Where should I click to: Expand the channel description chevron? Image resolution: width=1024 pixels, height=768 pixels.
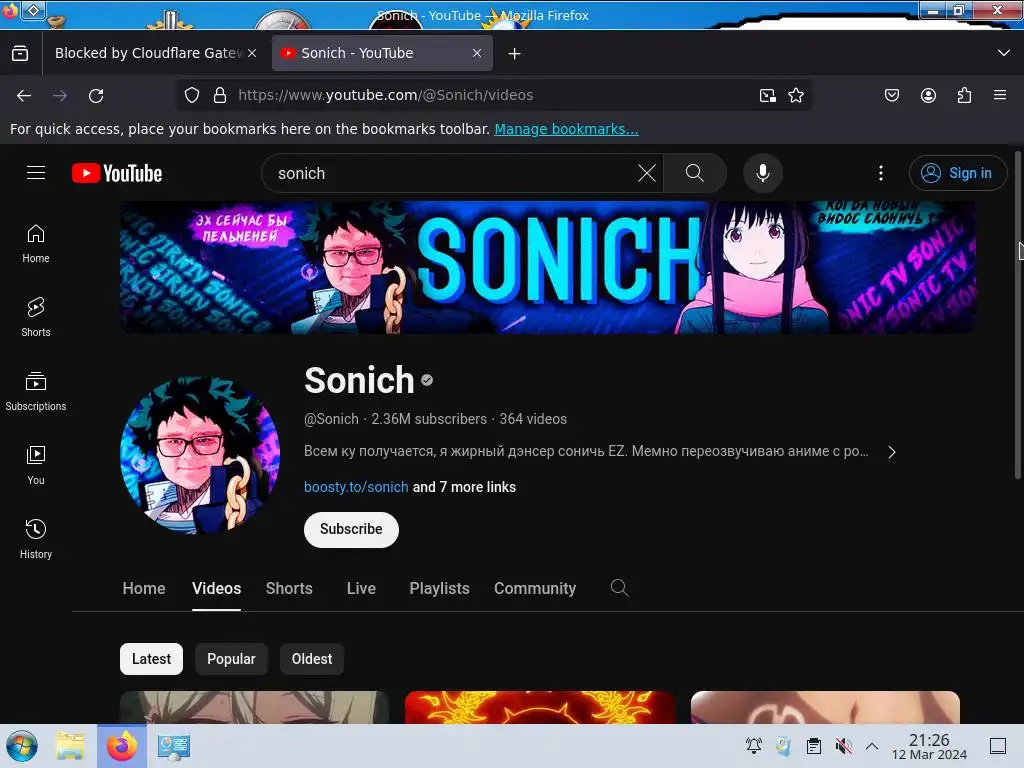(x=892, y=452)
